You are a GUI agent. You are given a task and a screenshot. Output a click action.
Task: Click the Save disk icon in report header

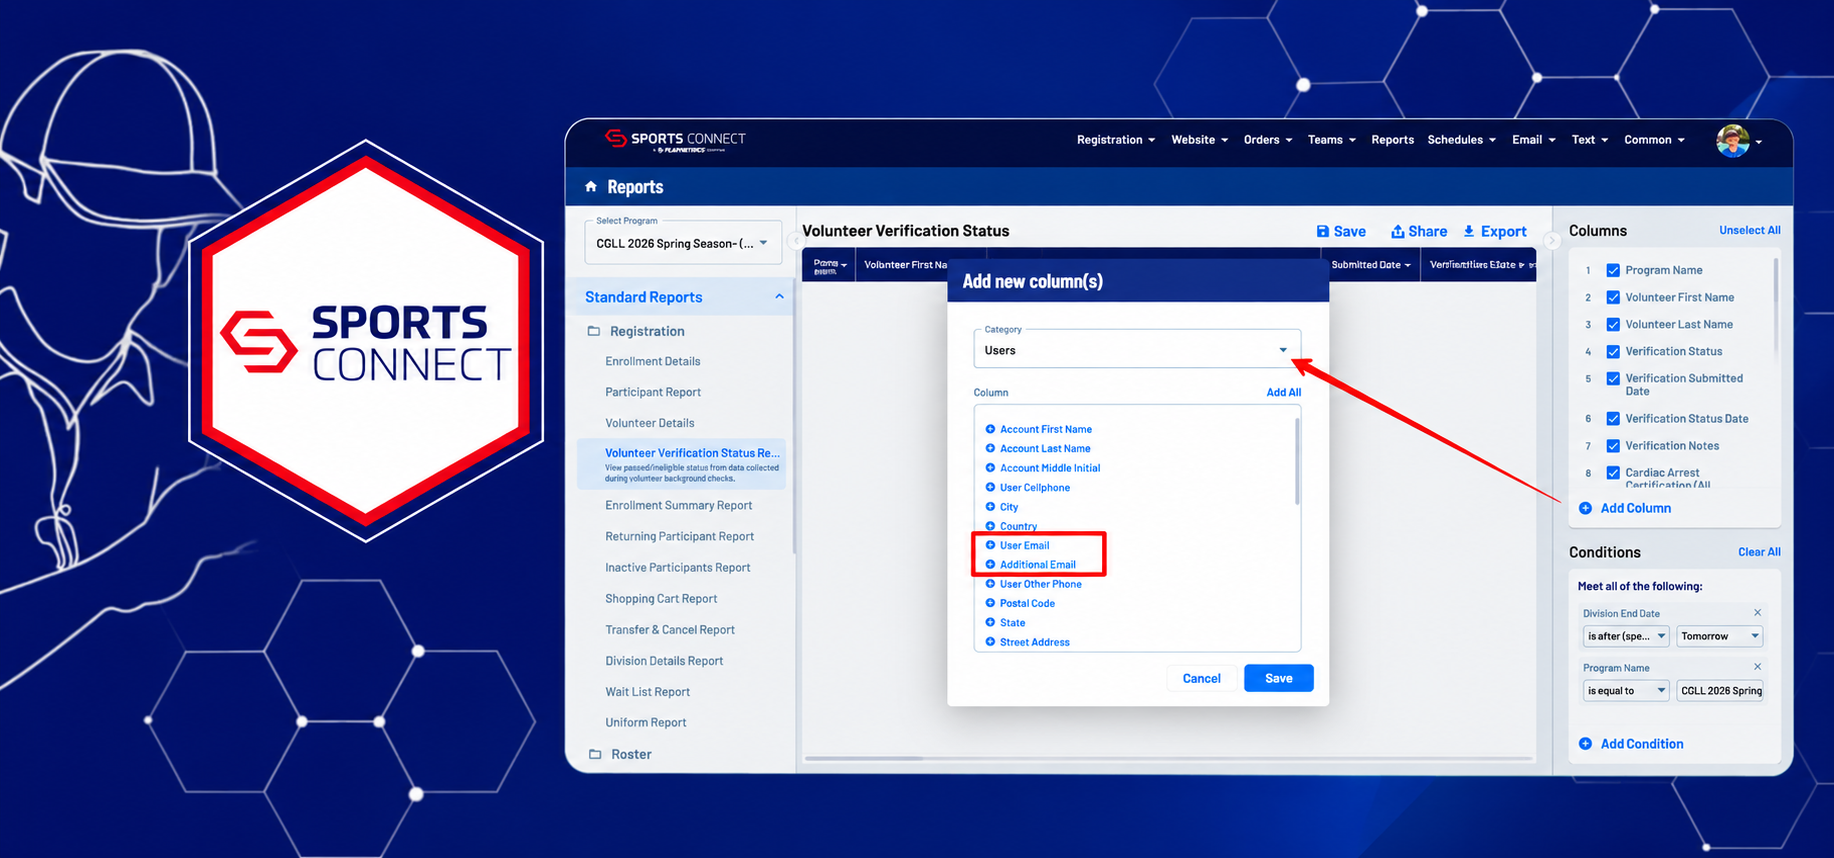click(x=1323, y=231)
